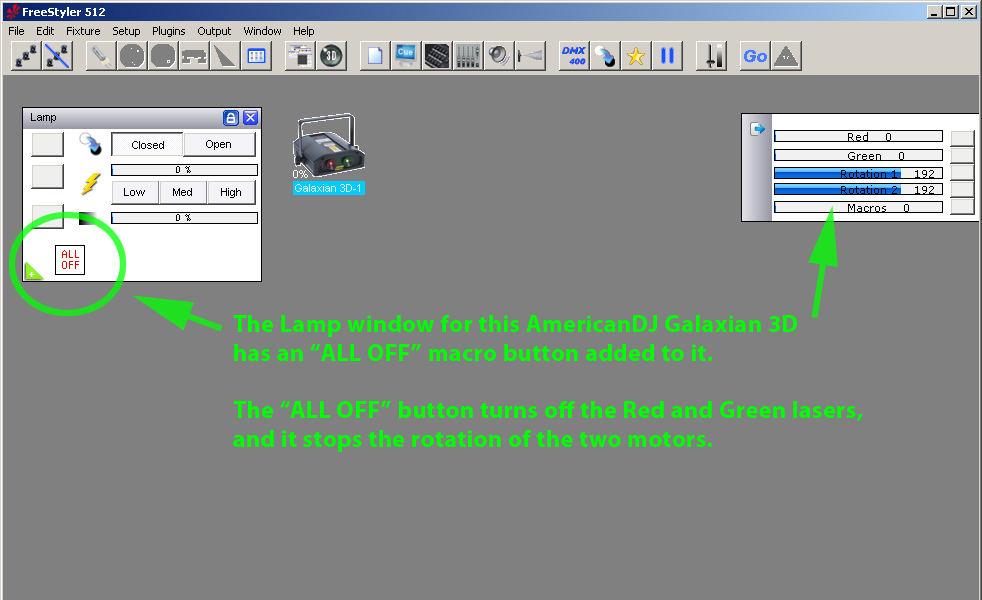This screenshot has height=600, width=982.
Task: Click the Go button in toolbar
Action: click(755, 56)
